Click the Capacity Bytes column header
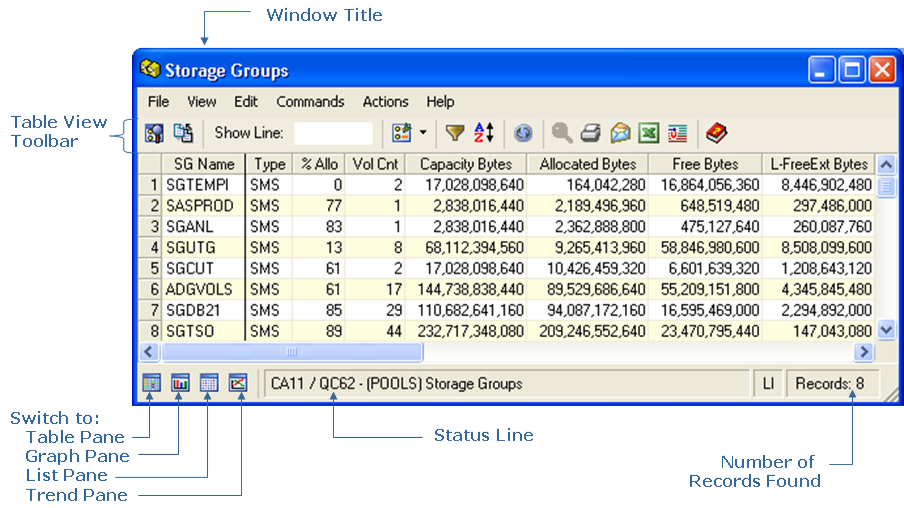Image resolution: width=904 pixels, height=508 pixels. click(465, 164)
